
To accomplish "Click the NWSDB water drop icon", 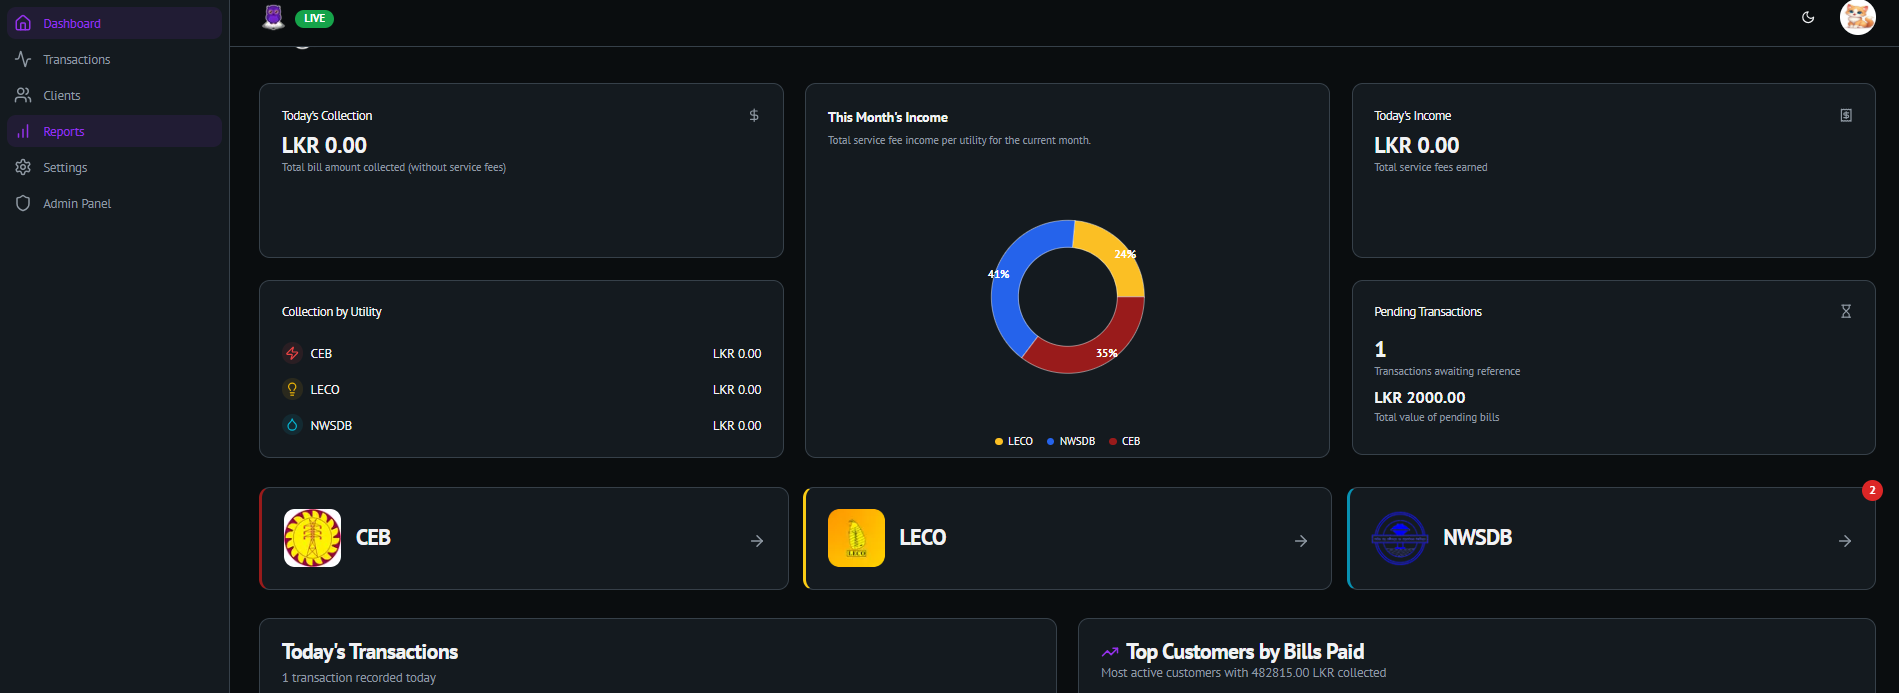I will click(292, 425).
